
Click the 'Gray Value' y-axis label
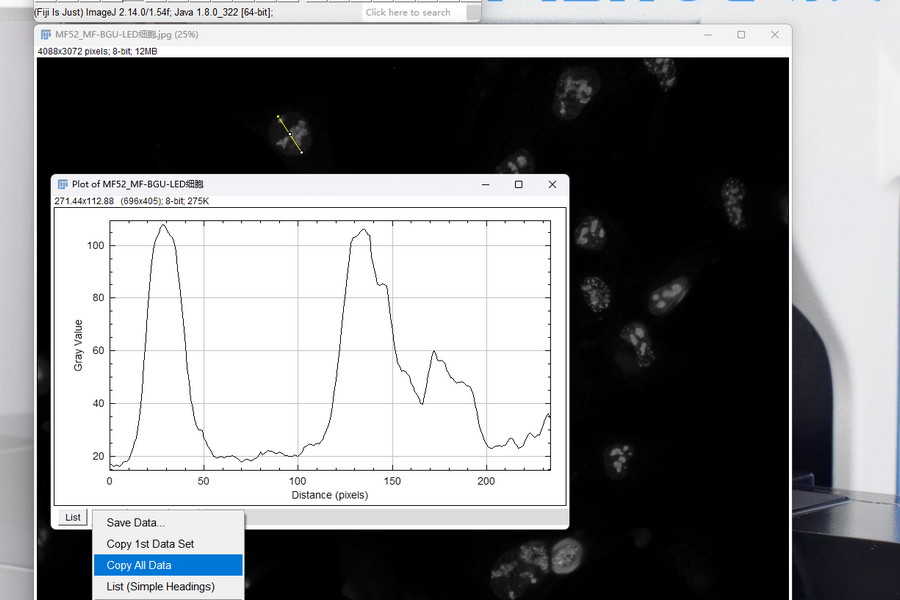(78, 345)
